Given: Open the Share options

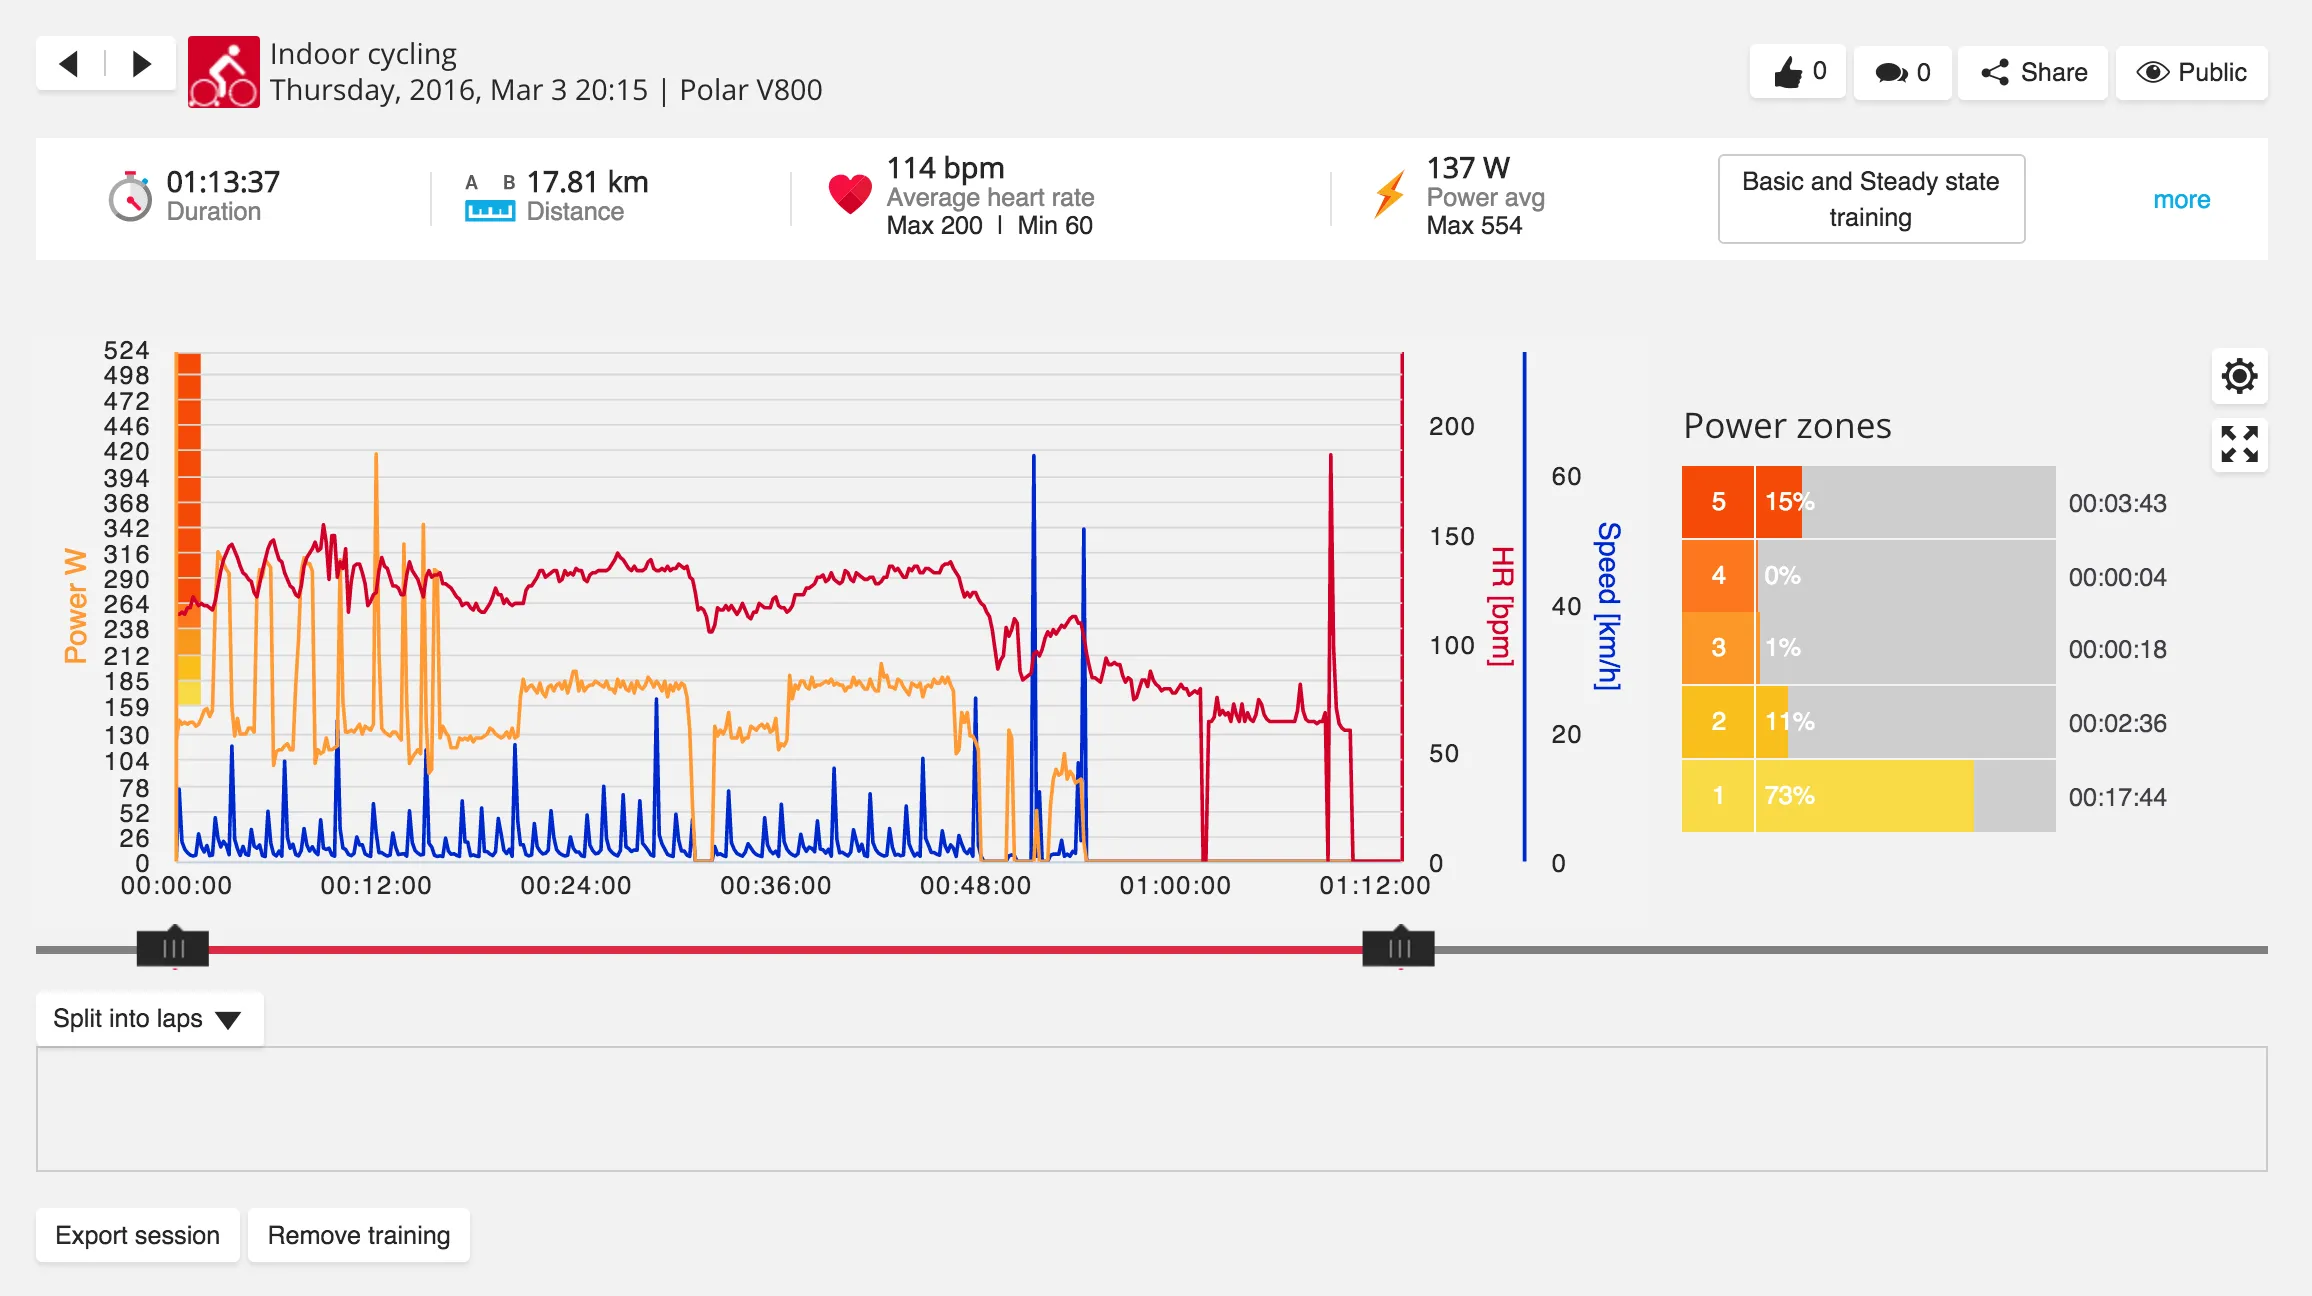Looking at the screenshot, I should click(2032, 72).
